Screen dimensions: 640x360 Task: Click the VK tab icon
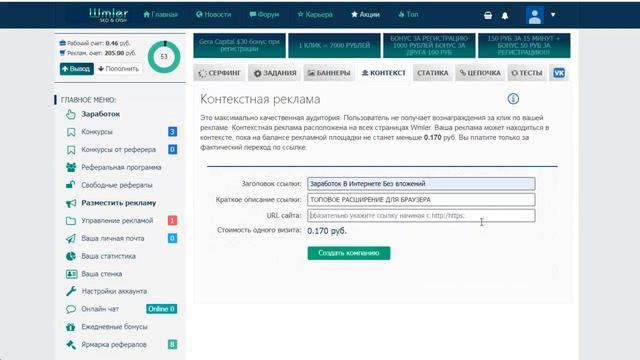coord(559,73)
